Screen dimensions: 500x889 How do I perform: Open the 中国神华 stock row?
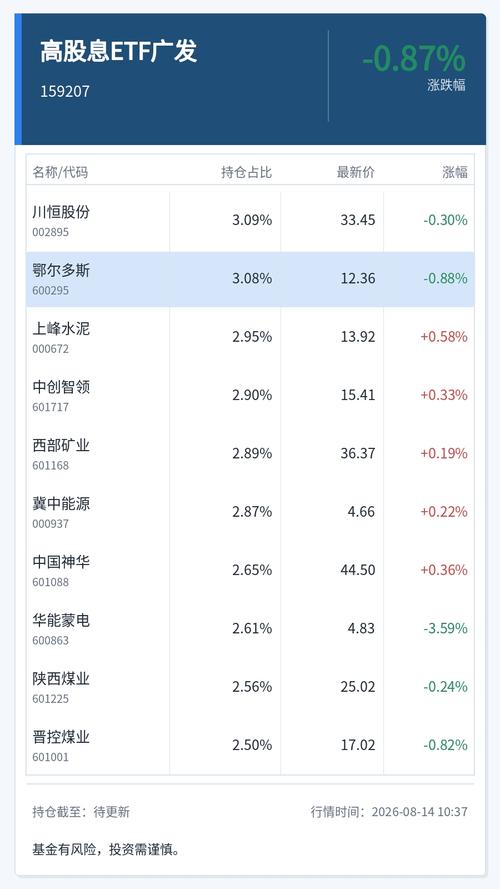coord(250,570)
